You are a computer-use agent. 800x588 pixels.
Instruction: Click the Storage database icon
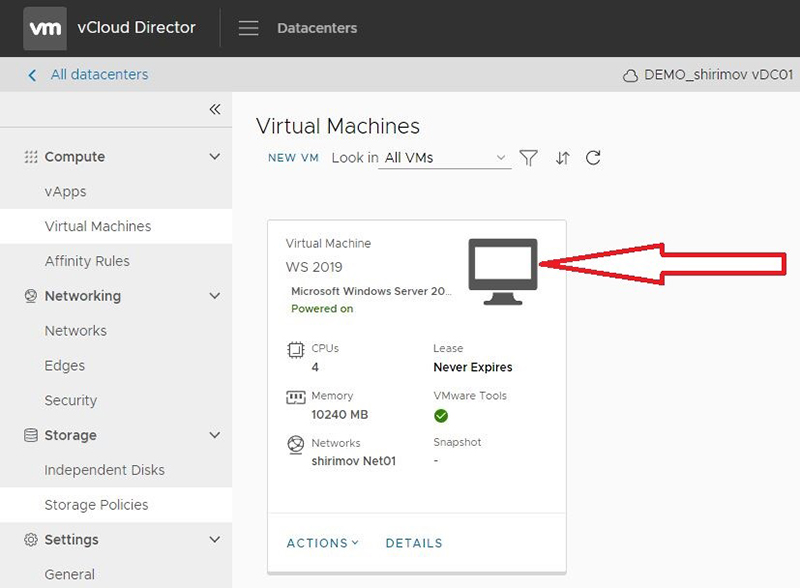[31, 435]
